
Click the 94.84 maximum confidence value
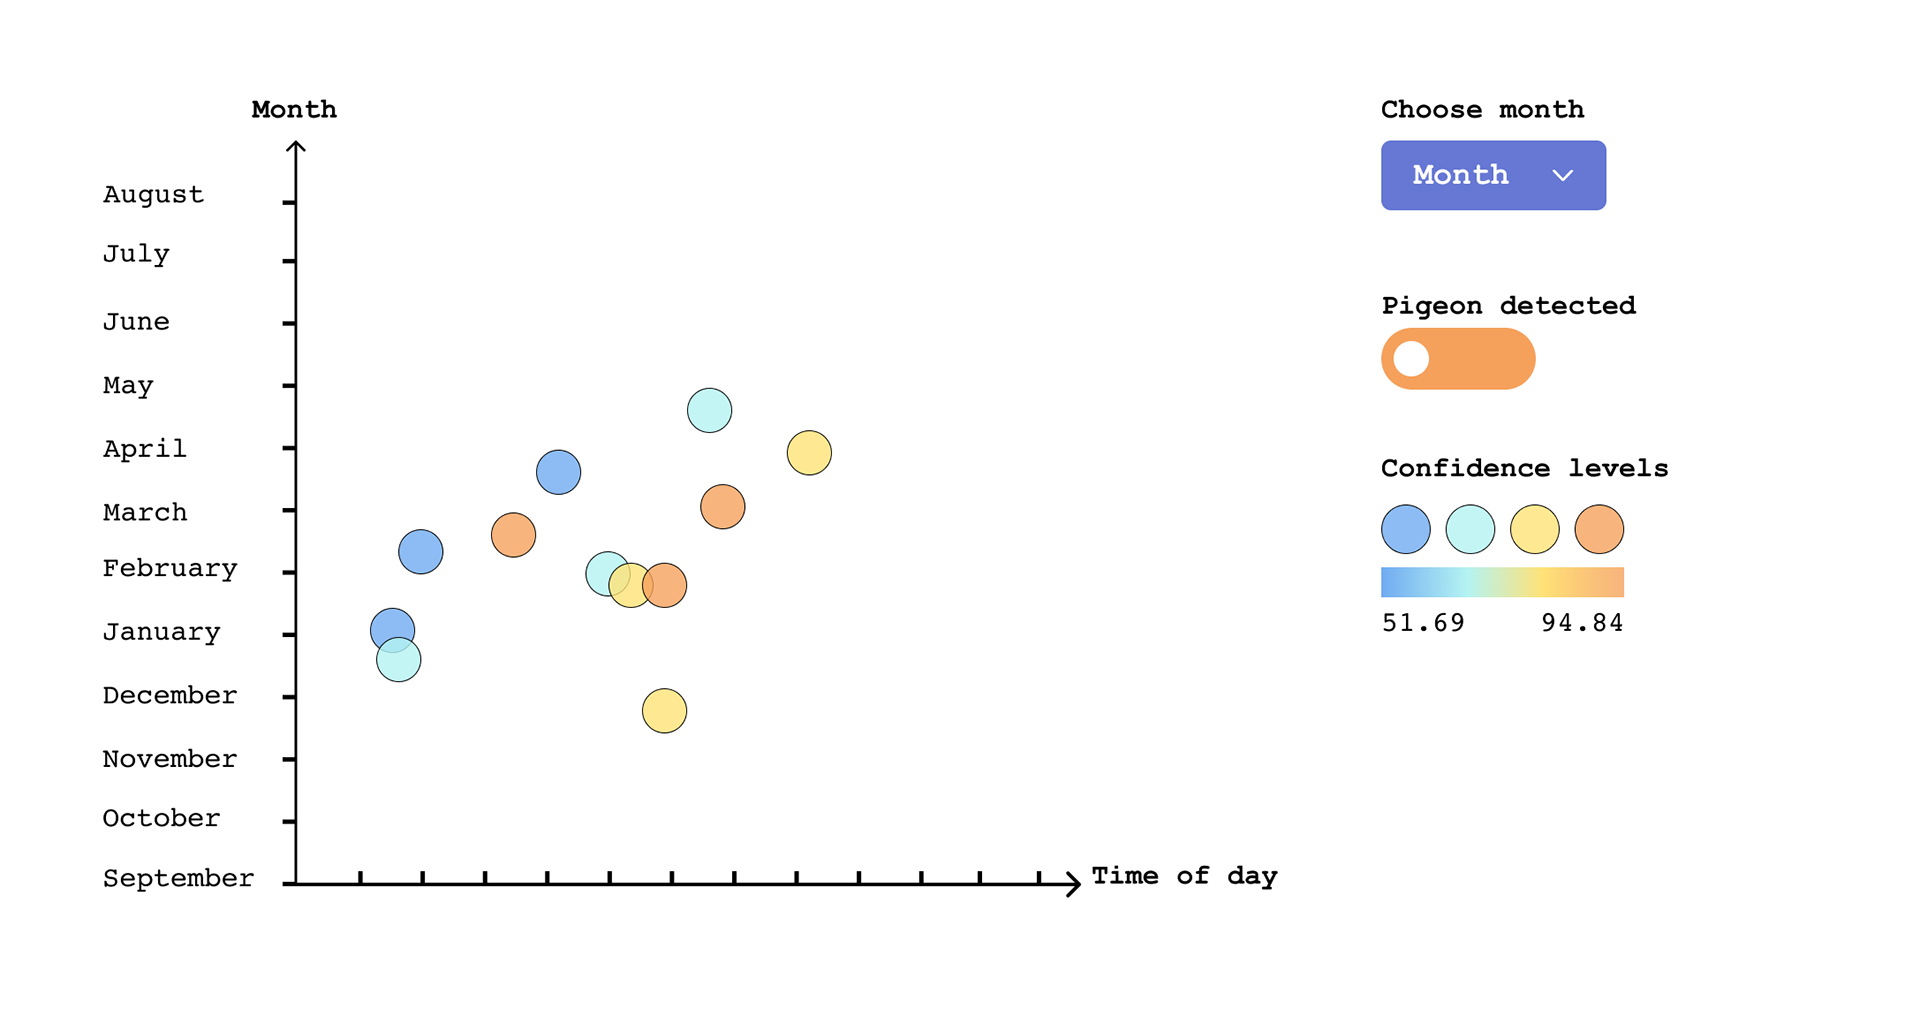coord(1581,623)
